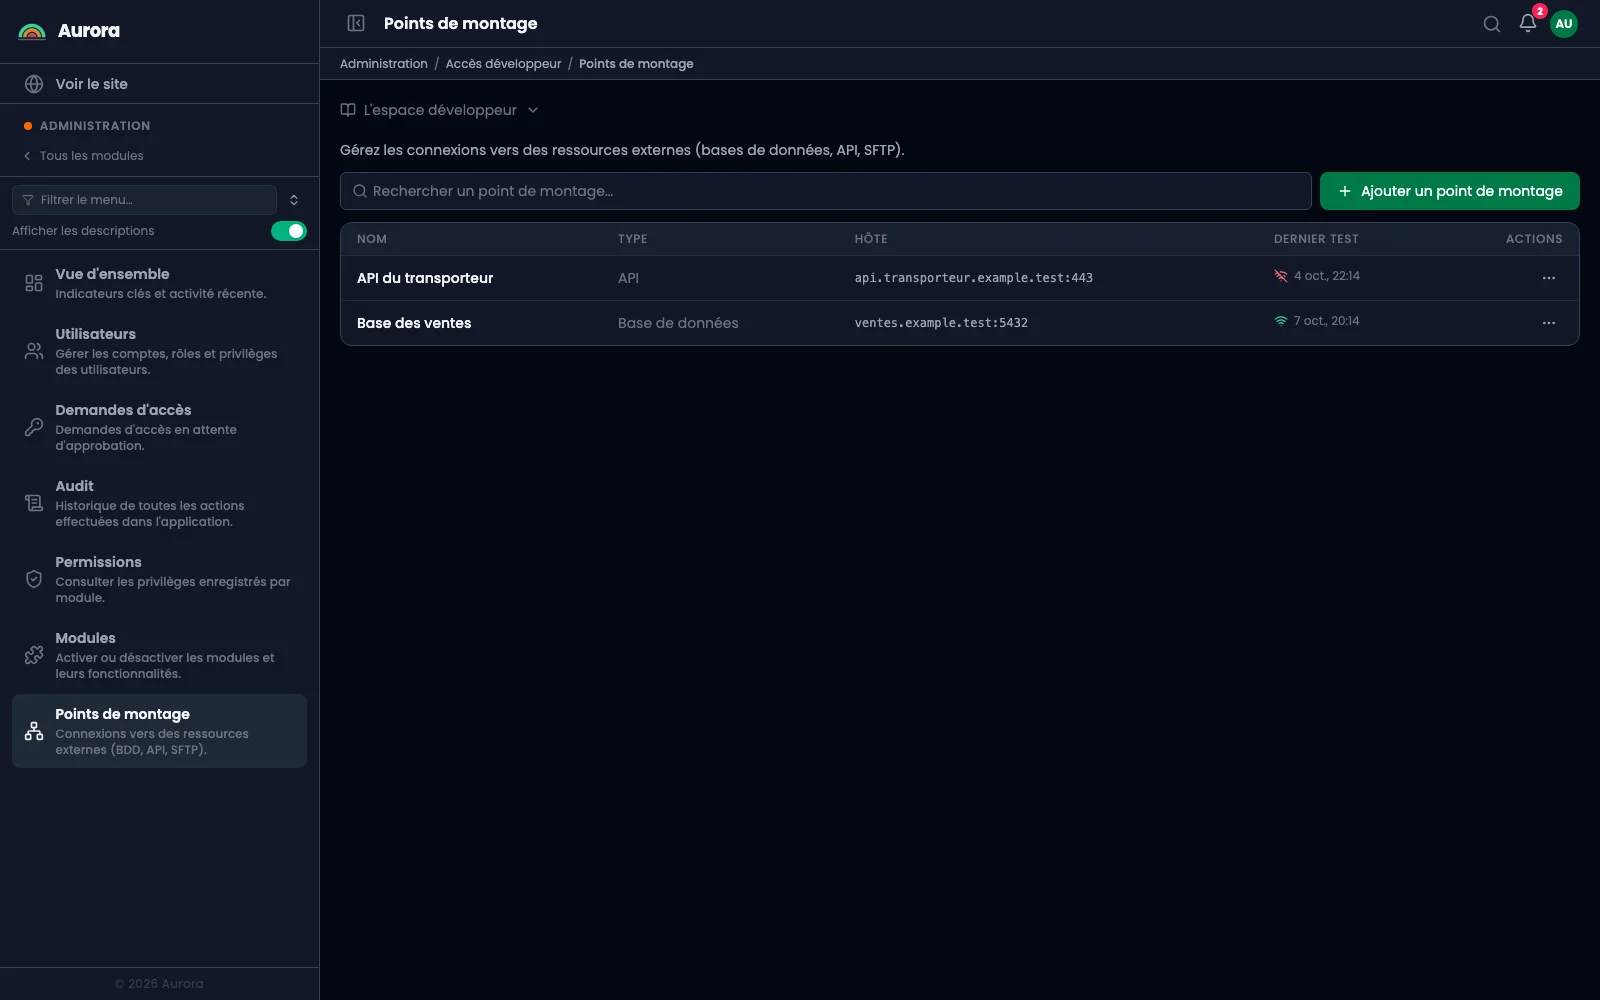
Task: Go to Administration breadcrumb
Action: point(384,64)
